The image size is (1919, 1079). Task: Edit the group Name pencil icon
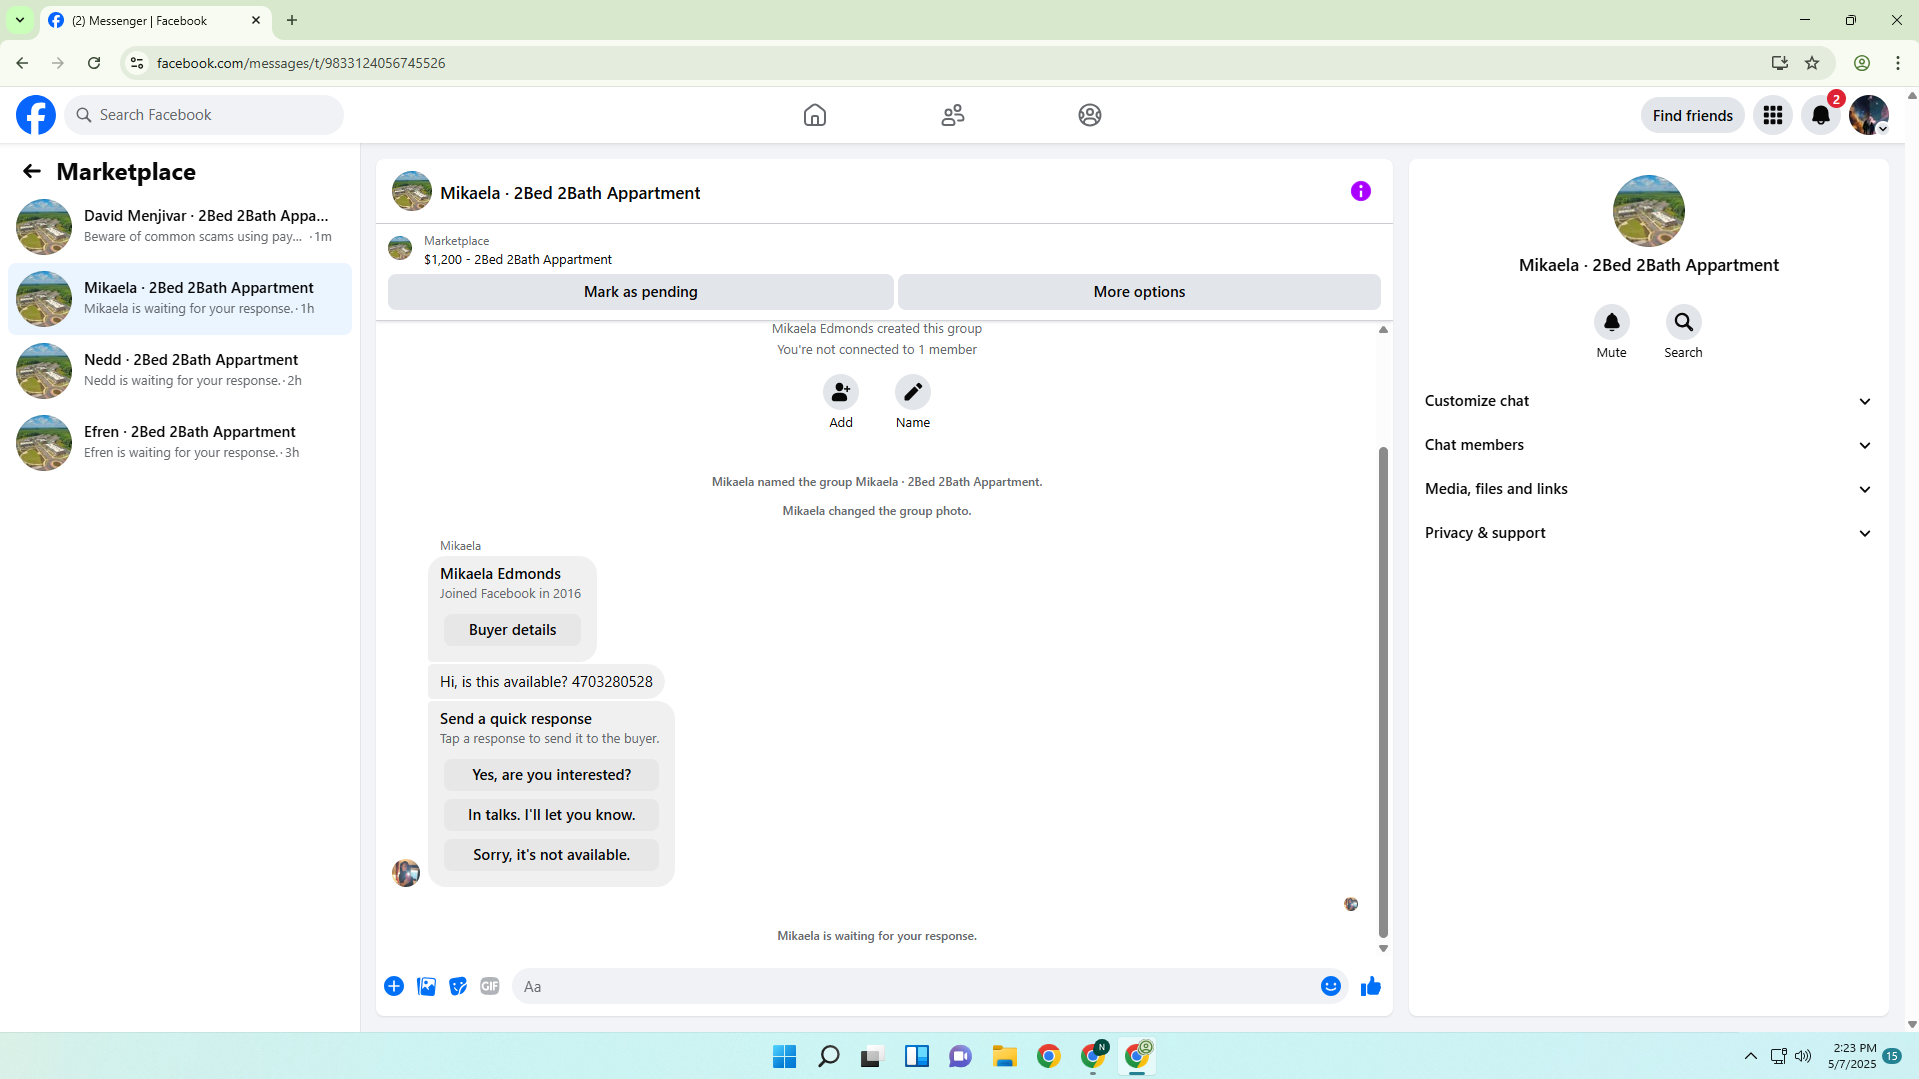point(913,392)
